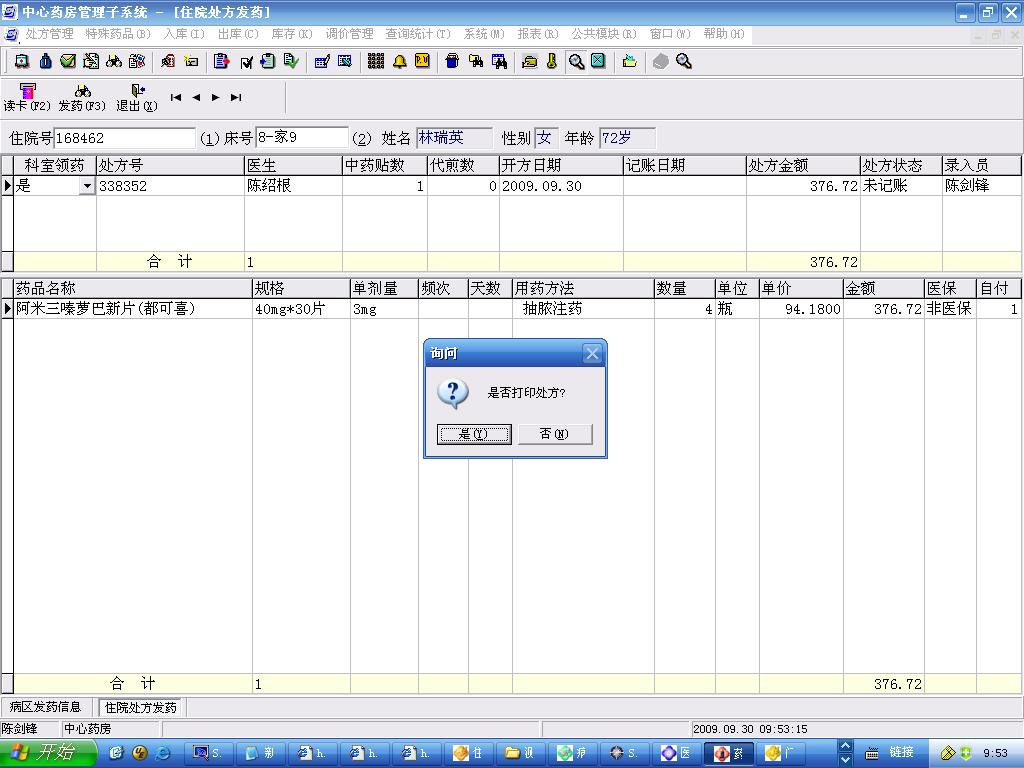Click the dotted grid toolbar icon
This screenshot has width=1024, height=768.
(x=376, y=61)
